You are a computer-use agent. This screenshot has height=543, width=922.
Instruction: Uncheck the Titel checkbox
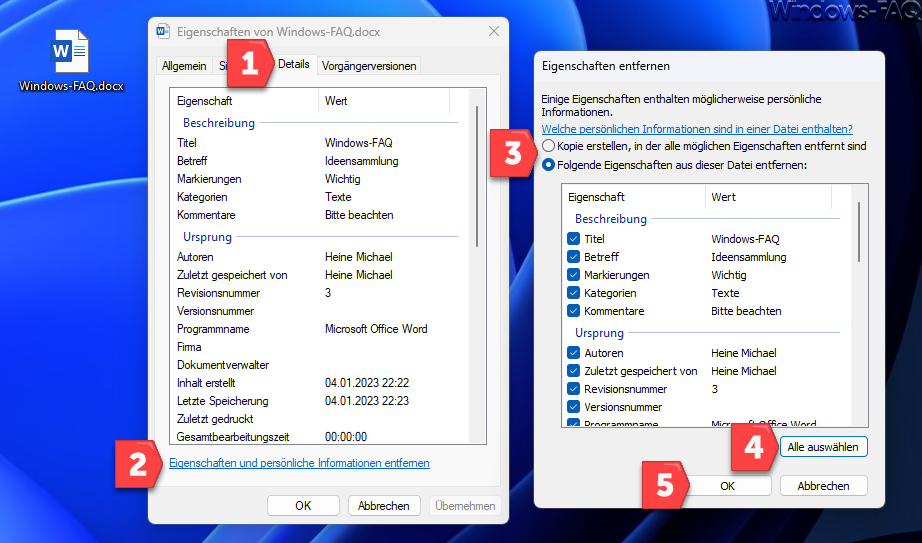pyautogui.click(x=573, y=239)
